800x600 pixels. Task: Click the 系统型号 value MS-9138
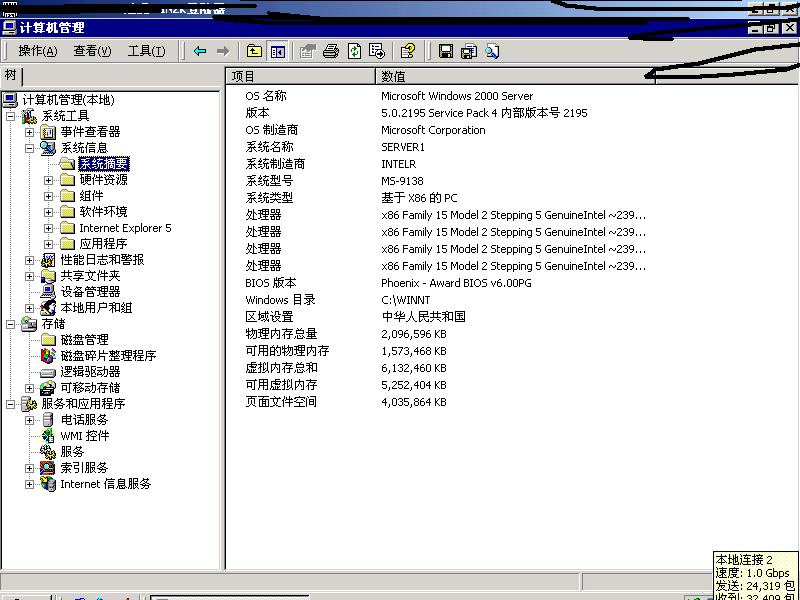pos(403,181)
